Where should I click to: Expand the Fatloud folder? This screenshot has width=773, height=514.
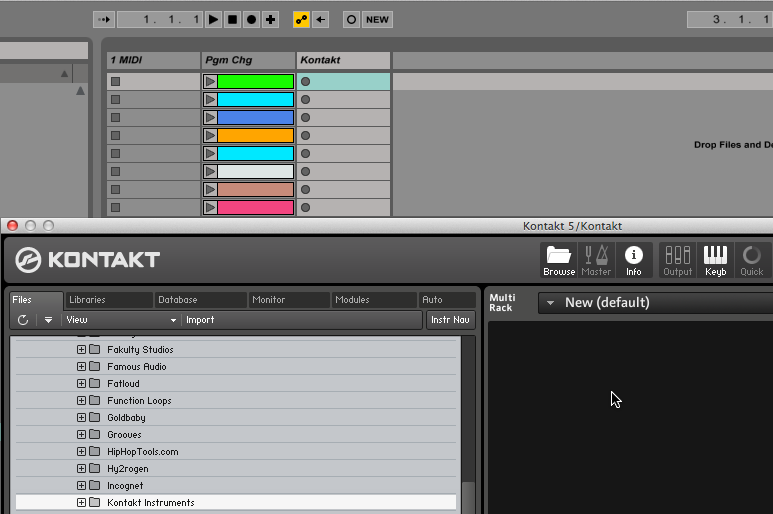click(81, 383)
